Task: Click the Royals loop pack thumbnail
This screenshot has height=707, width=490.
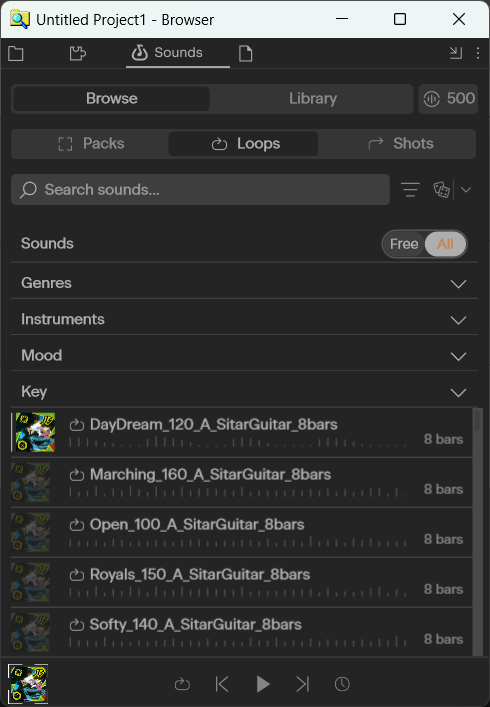Action: [31, 583]
